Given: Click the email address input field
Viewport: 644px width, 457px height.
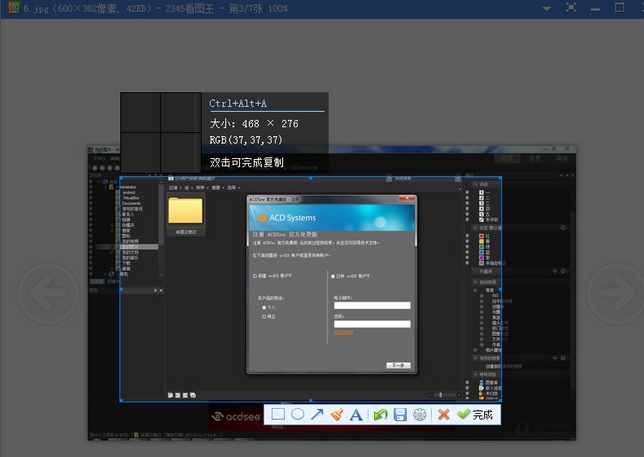Looking at the screenshot, I should (x=372, y=306).
